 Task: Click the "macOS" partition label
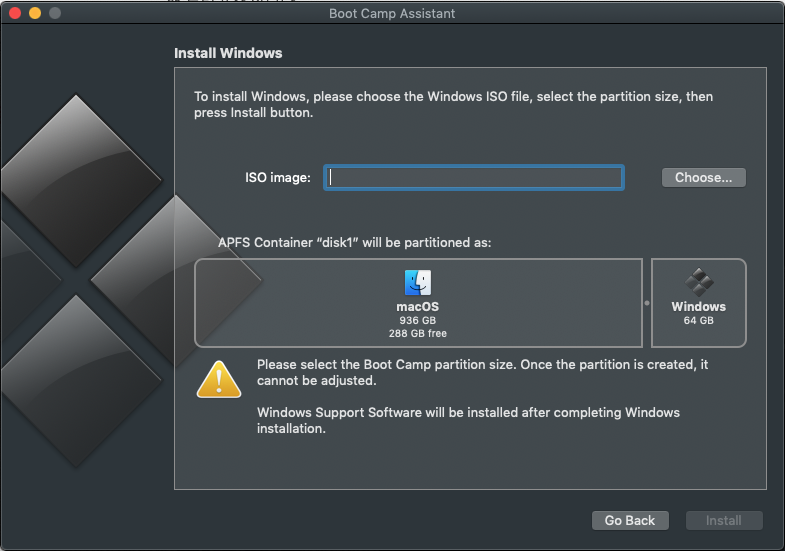(x=418, y=307)
